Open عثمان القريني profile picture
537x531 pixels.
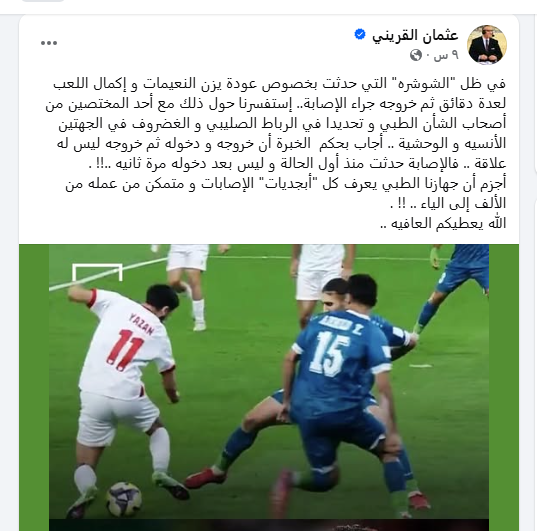(487, 45)
